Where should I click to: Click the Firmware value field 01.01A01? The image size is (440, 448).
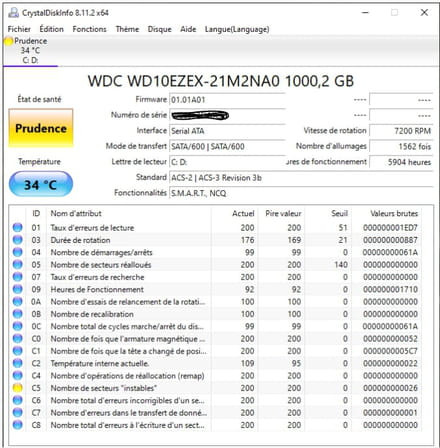point(227,100)
